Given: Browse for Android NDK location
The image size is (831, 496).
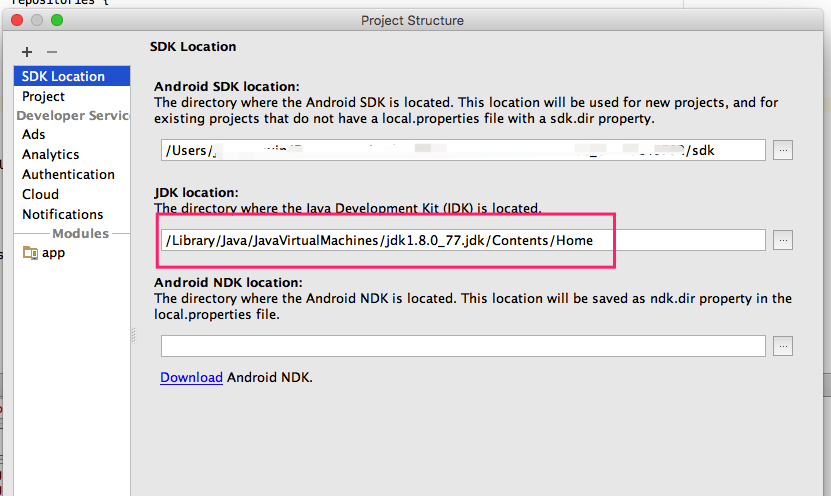Looking at the screenshot, I should coord(783,346).
